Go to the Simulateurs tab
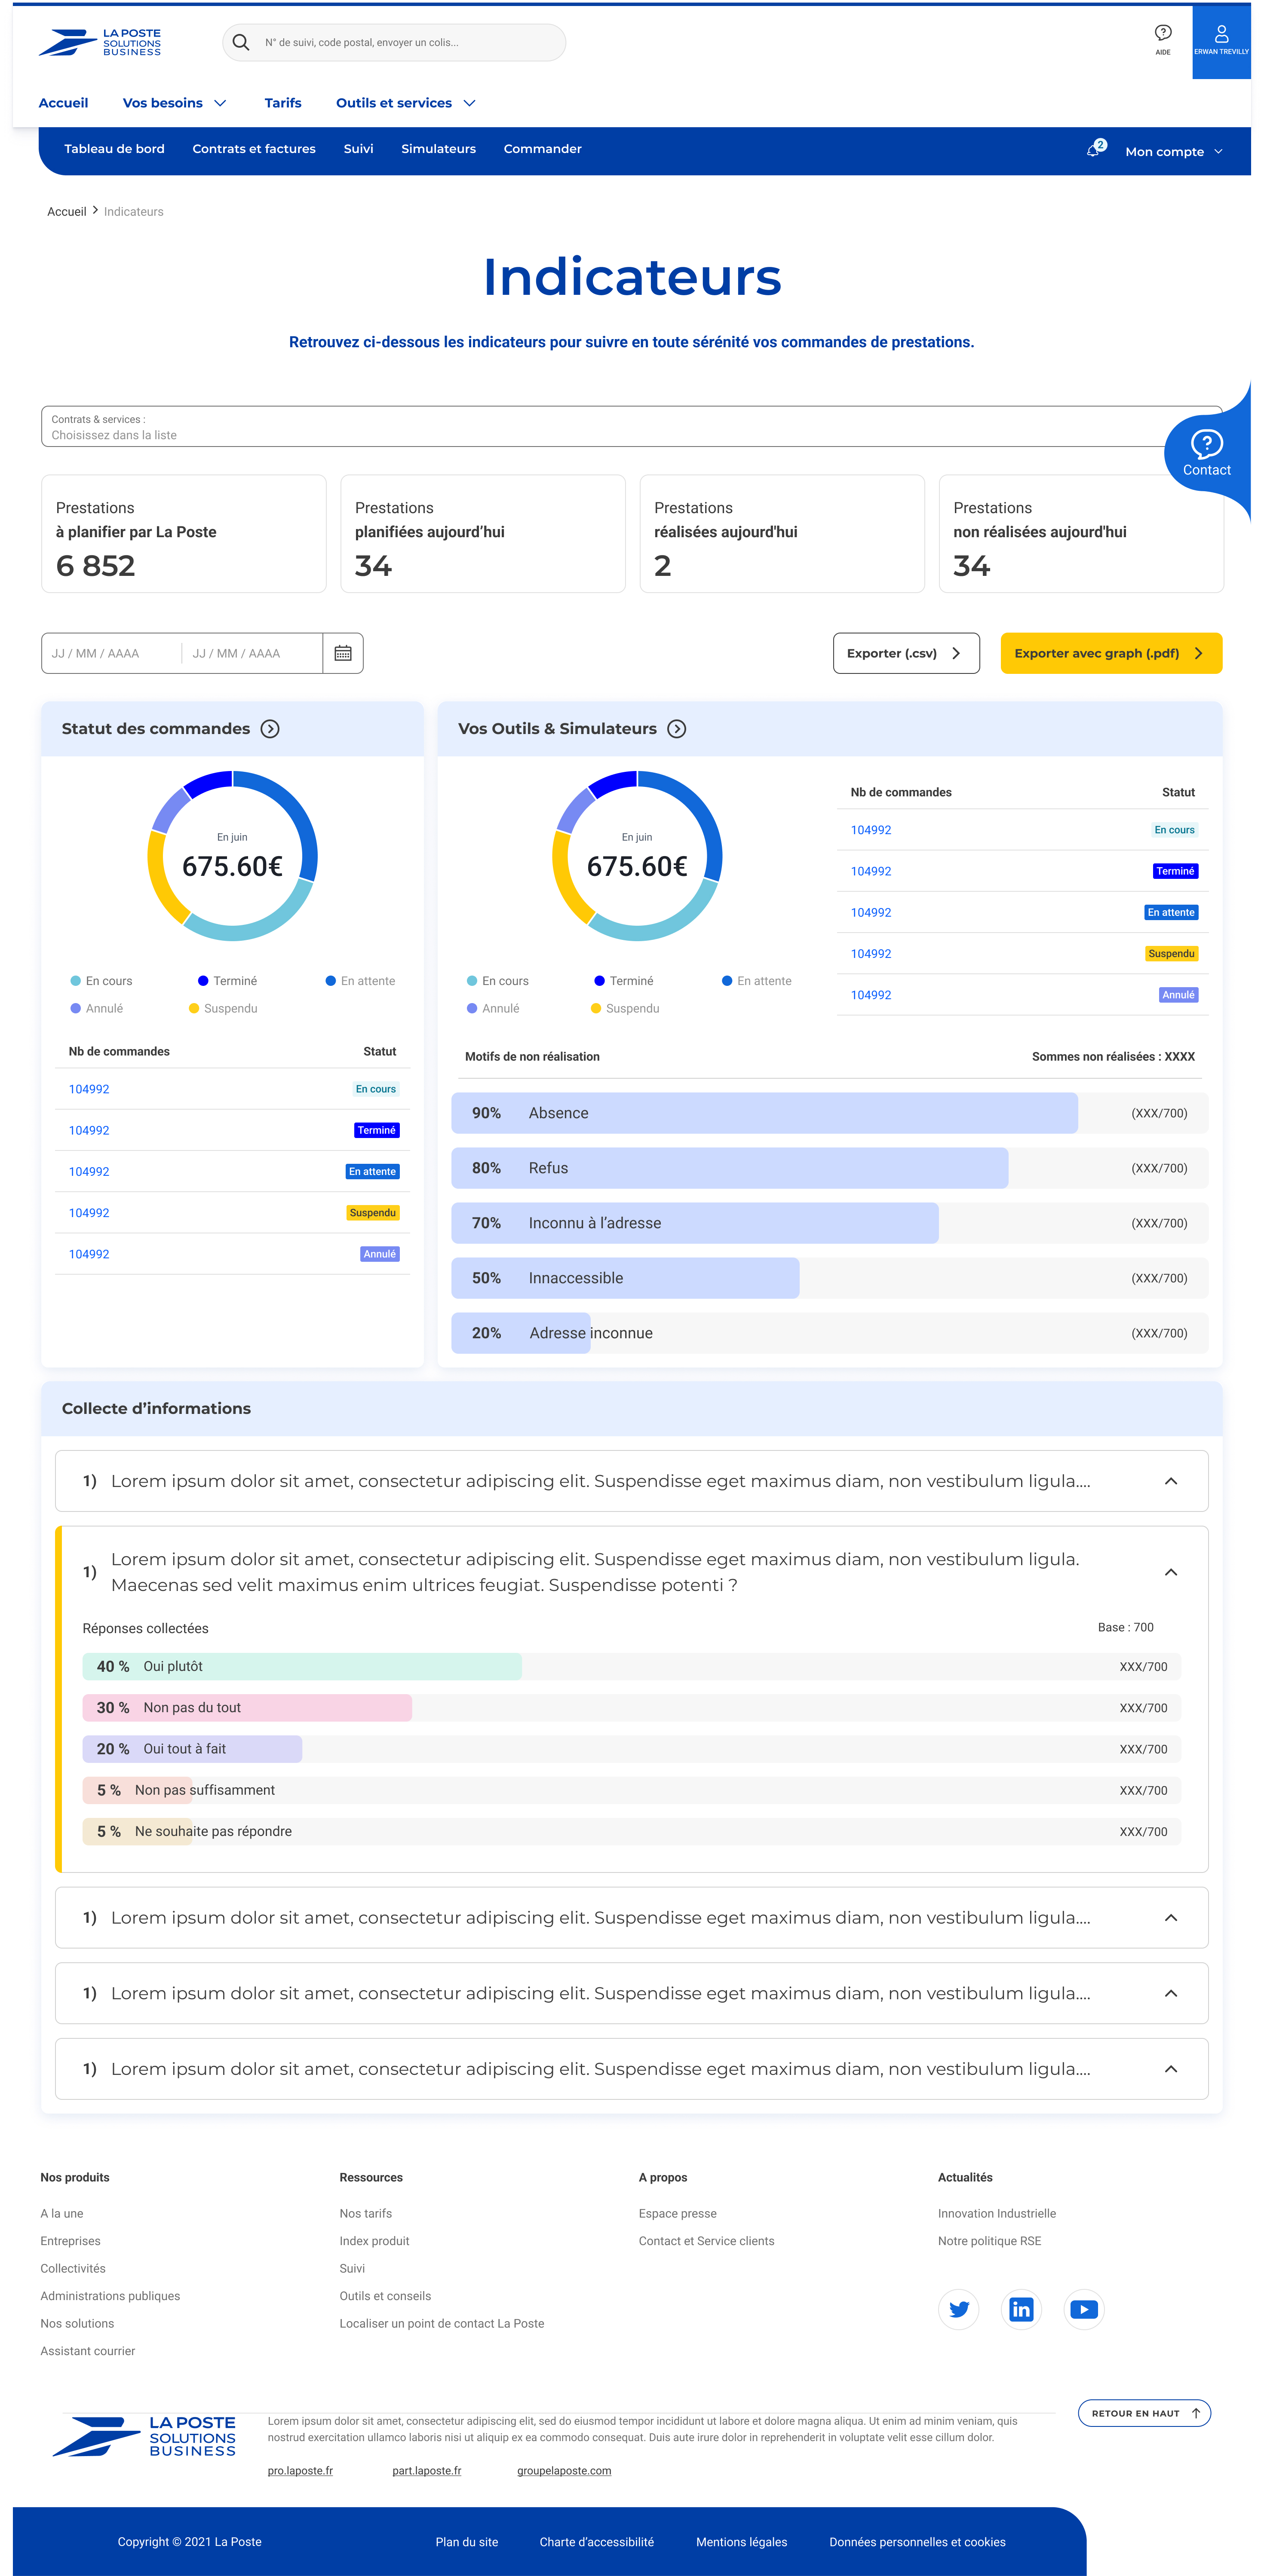This screenshot has height=2576, width=1264. click(438, 149)
